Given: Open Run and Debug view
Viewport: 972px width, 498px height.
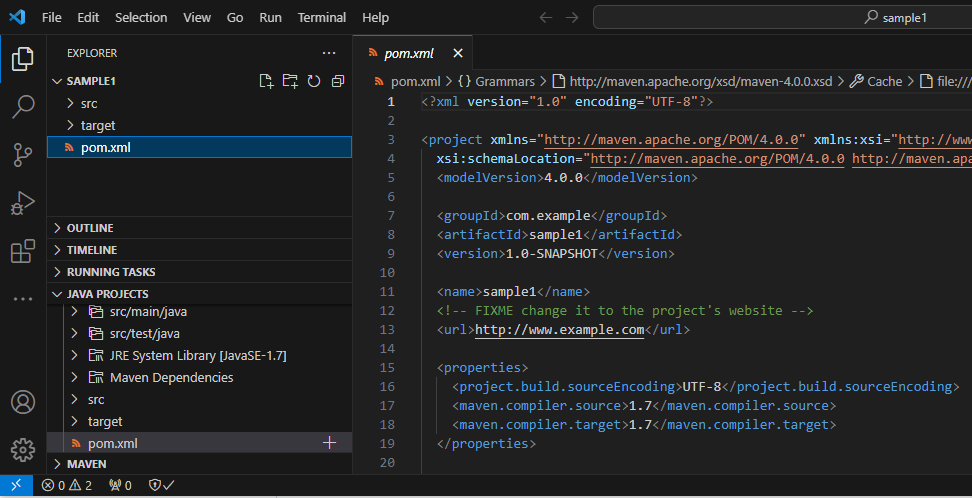Looking at the screenshot, I should (22, 203).
